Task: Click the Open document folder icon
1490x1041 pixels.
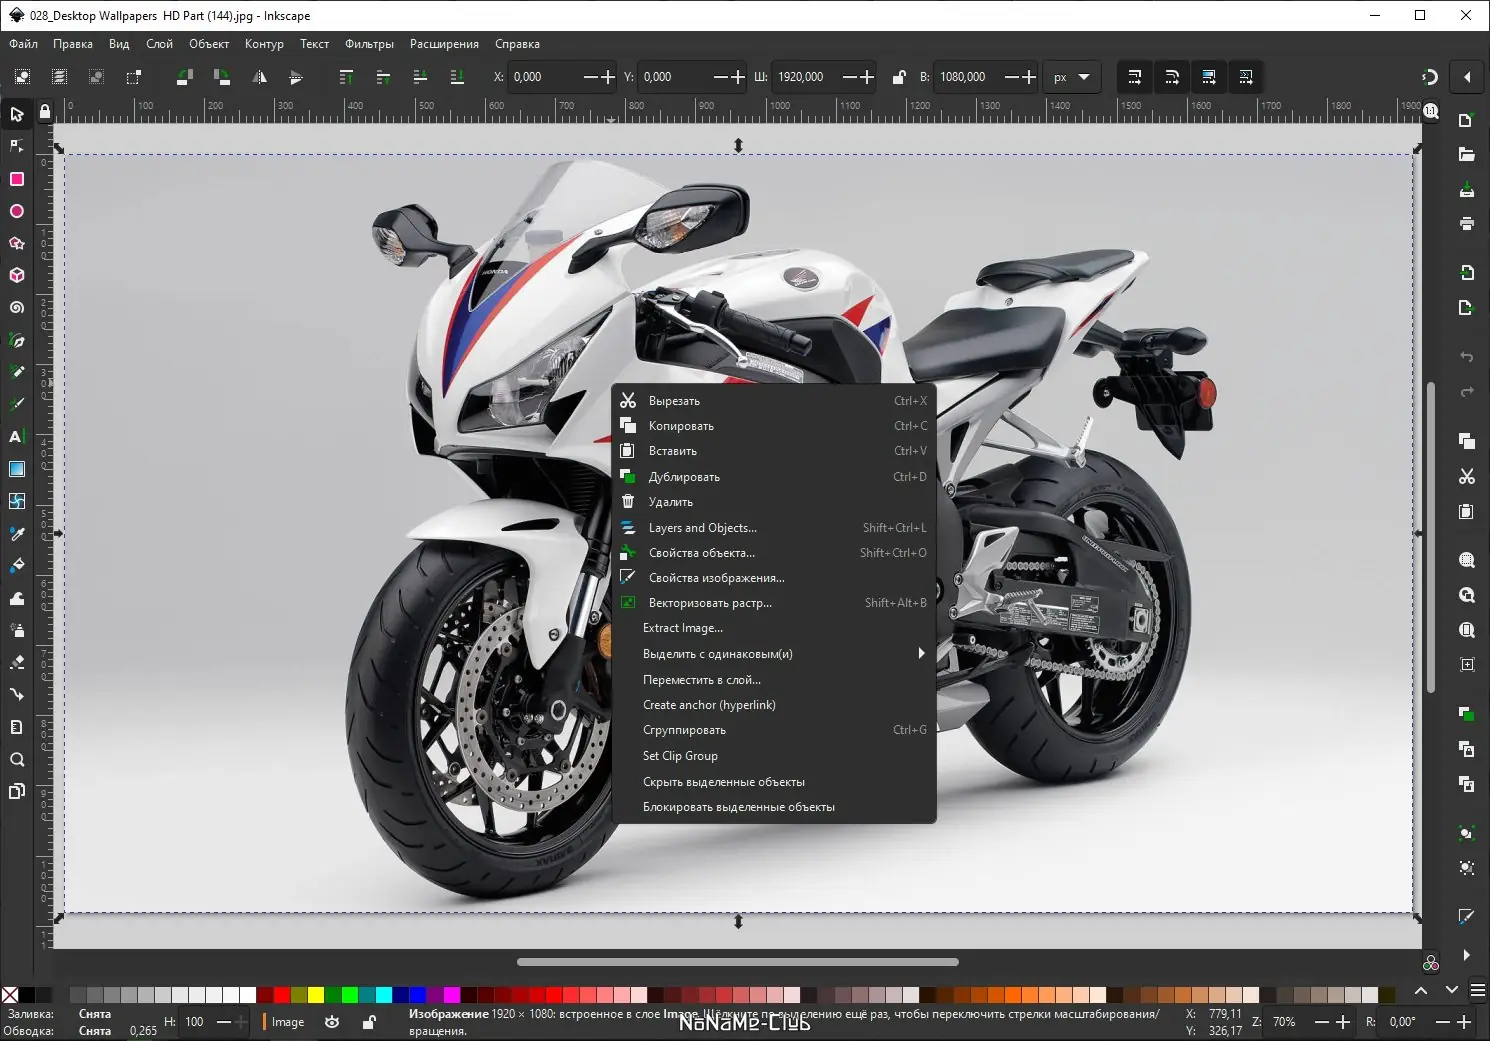Action: pyautogui.click(x=1466, y=154)
